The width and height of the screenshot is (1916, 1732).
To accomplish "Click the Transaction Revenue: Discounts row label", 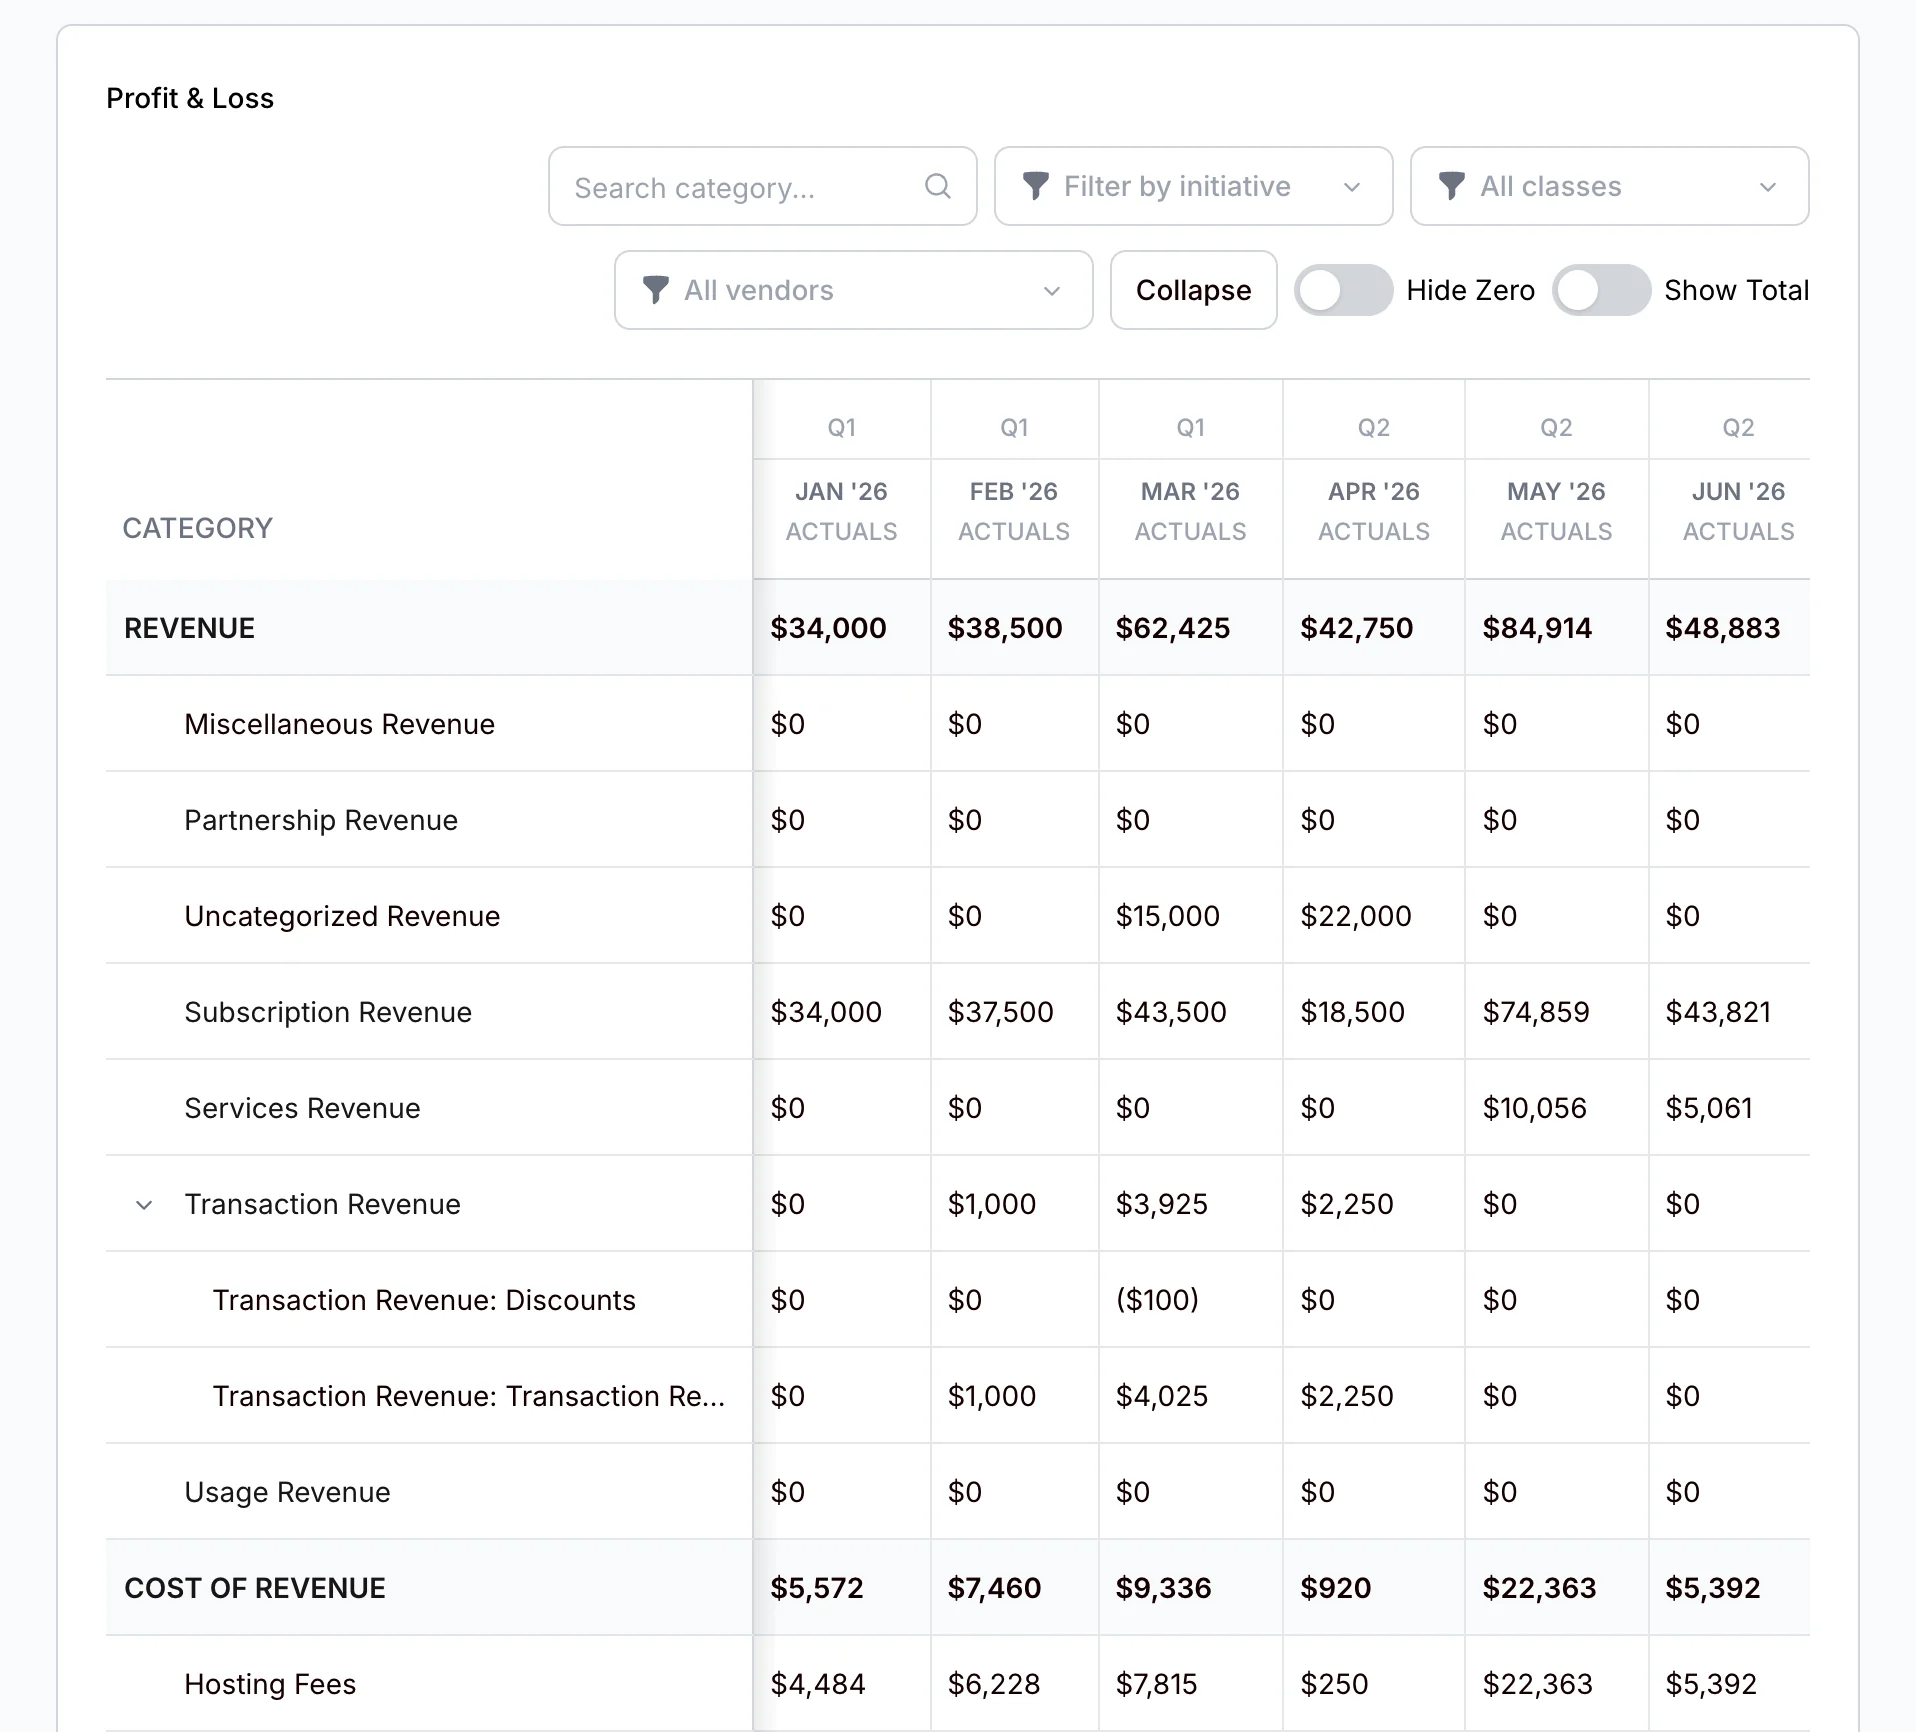I will click(x=424, y=1300).
